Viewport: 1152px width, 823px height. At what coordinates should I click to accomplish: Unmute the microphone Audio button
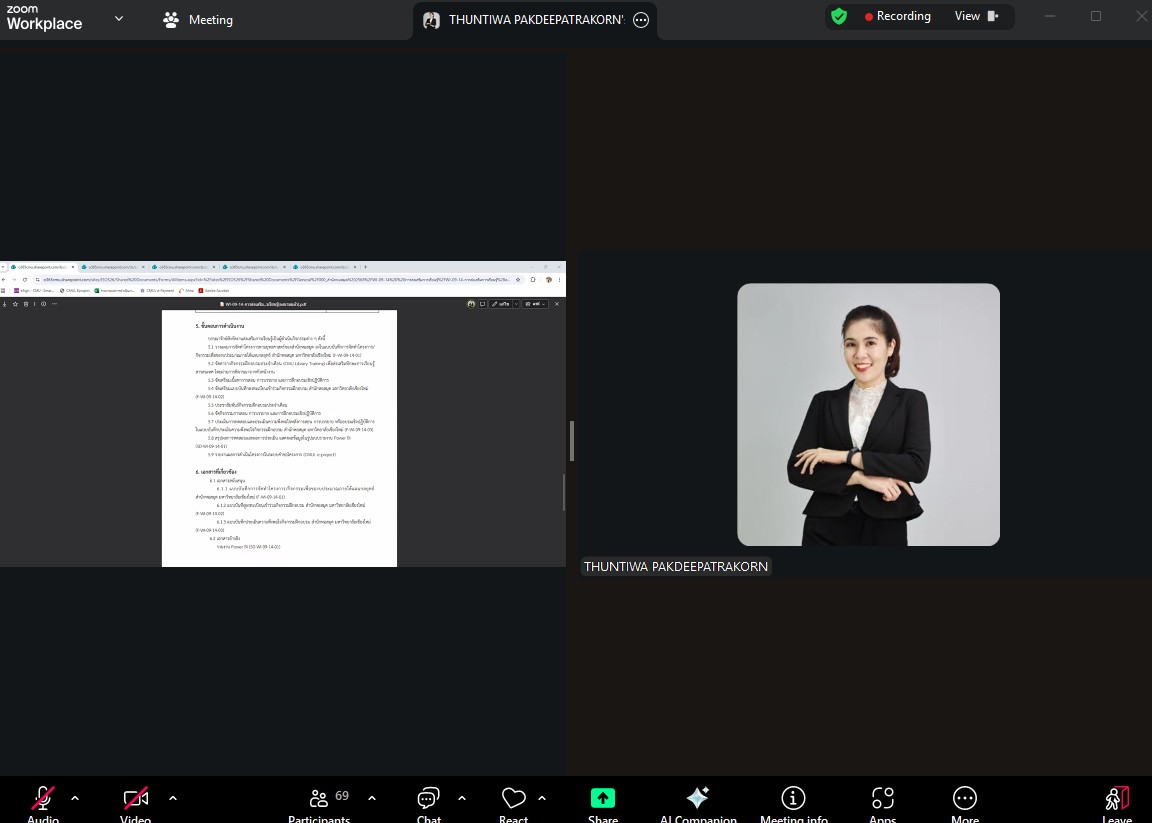pos(43,800)
